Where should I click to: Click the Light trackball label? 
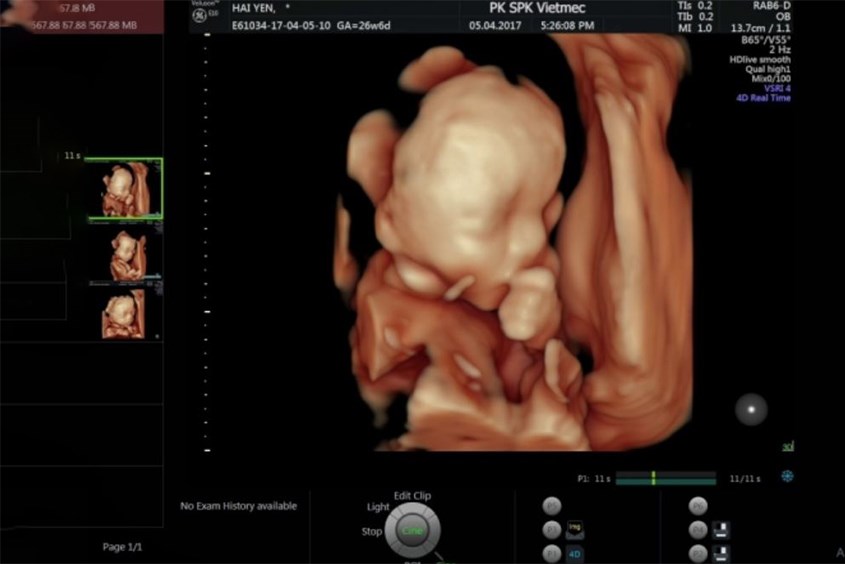[378, 507]
